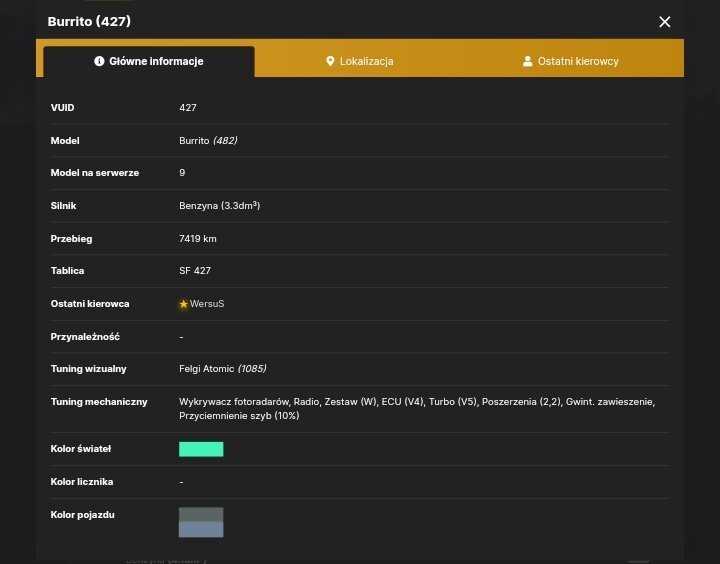
Task: Click the Silnik label
Action: tap(63, 206)
